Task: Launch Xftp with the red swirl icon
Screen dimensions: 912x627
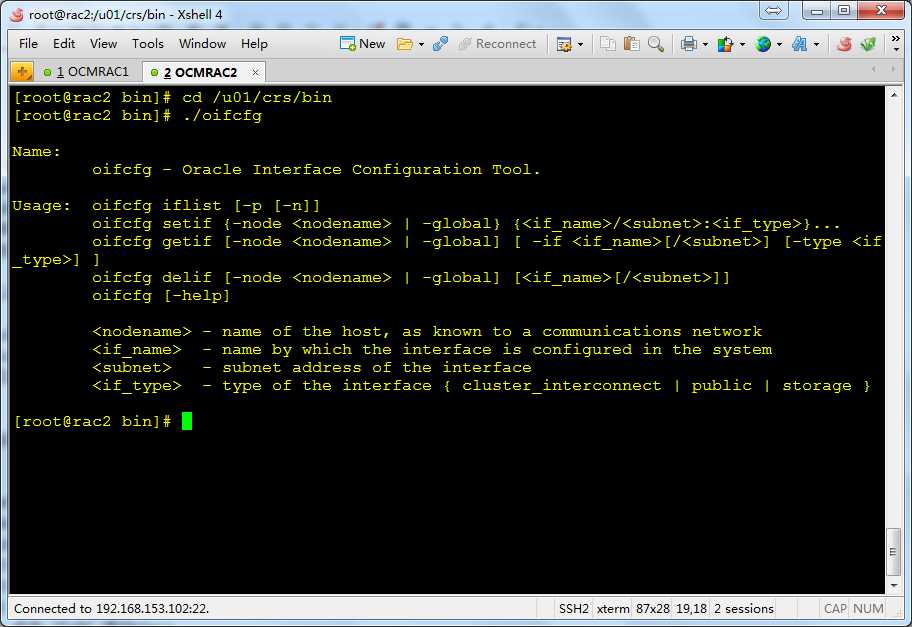Action: click(x=844, y=44)
